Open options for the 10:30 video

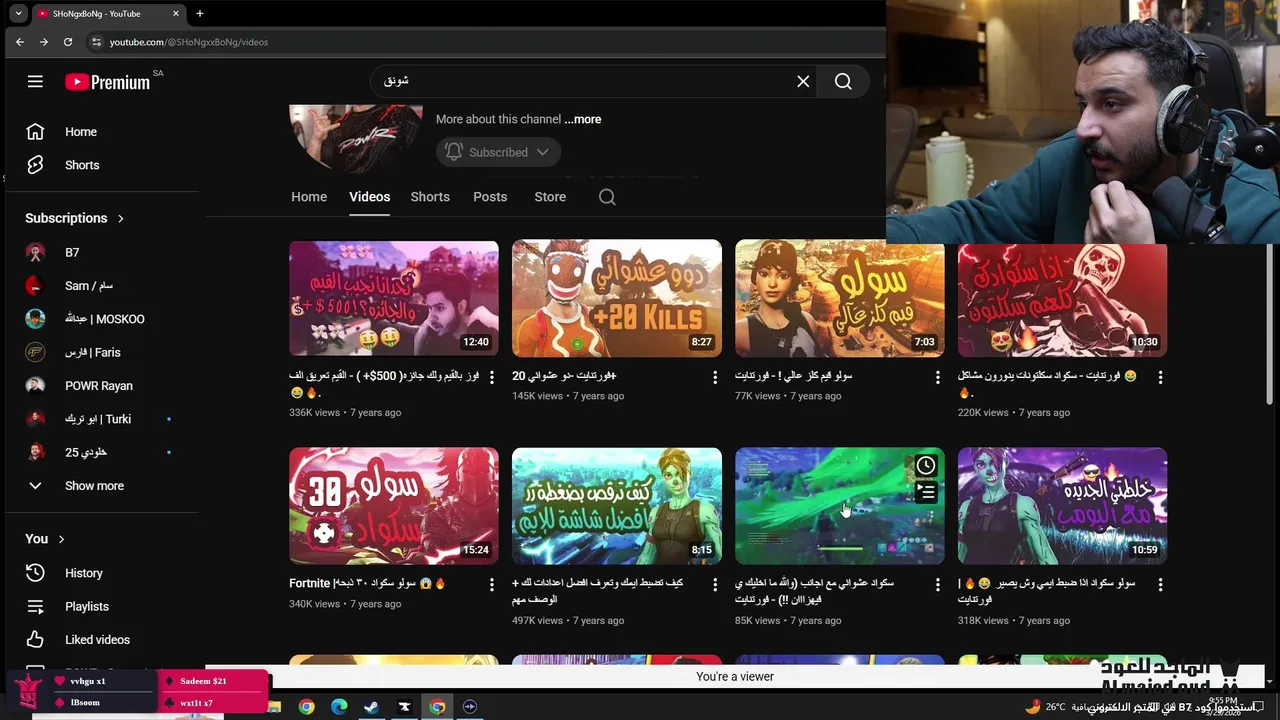pyautogui.click(x=1160, y=377)
